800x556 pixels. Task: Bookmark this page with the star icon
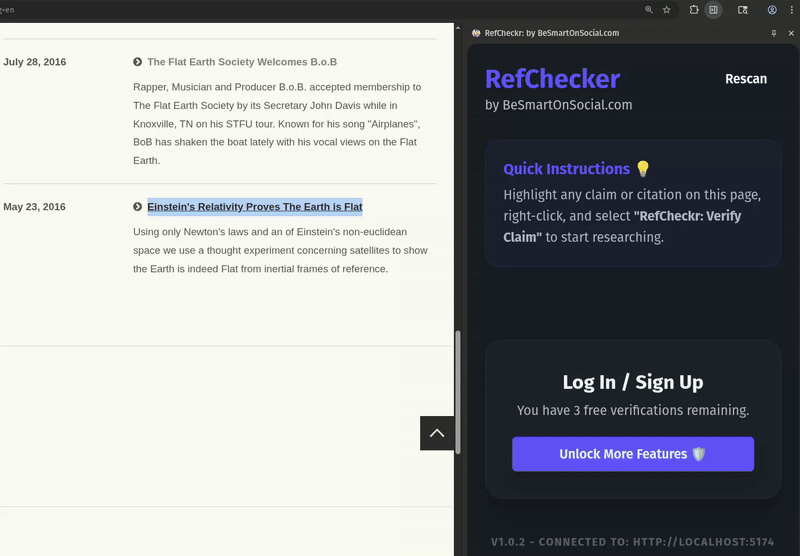[x=666, y=10]
